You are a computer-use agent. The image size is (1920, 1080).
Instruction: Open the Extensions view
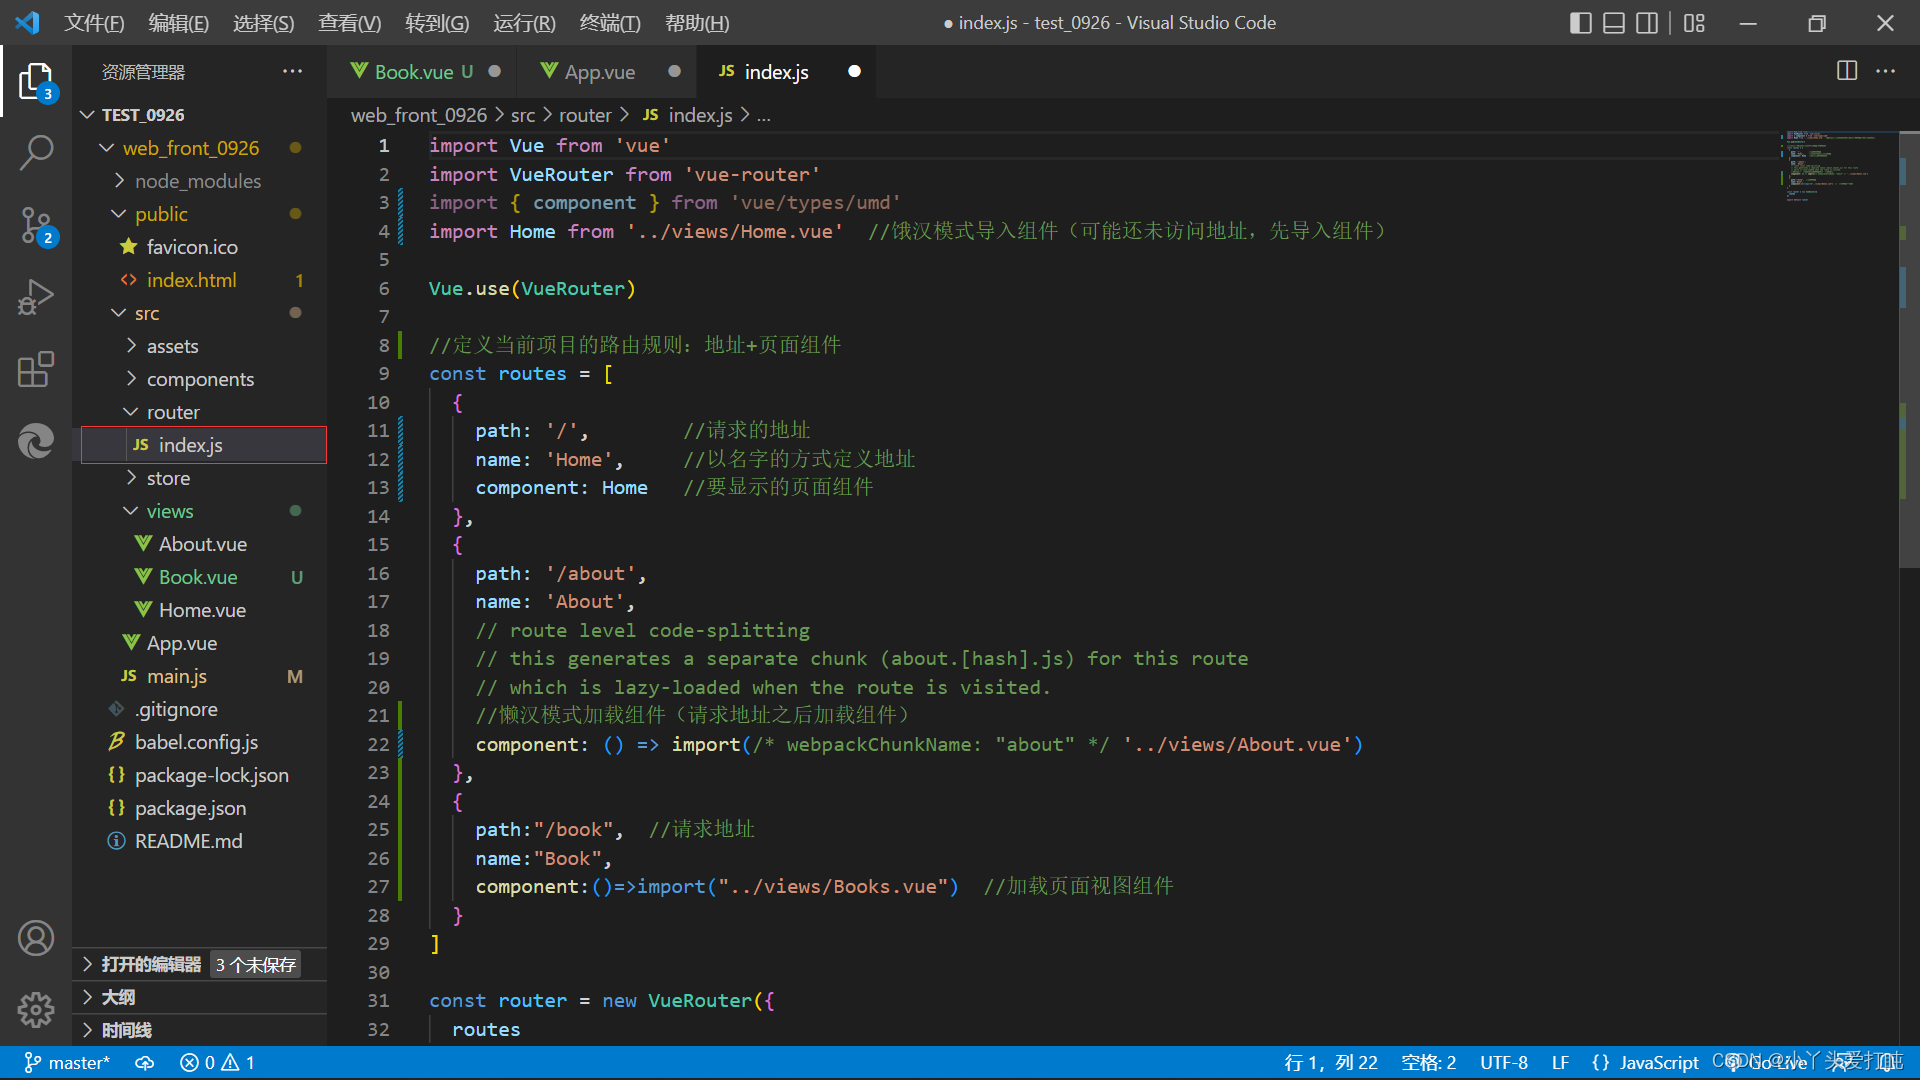(36, 369)
